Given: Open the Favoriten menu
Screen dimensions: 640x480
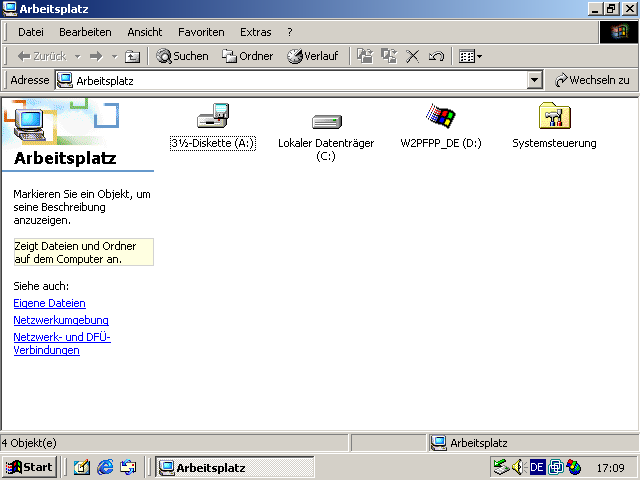Looking at the screenshot, I should click(x=201, y=32).
